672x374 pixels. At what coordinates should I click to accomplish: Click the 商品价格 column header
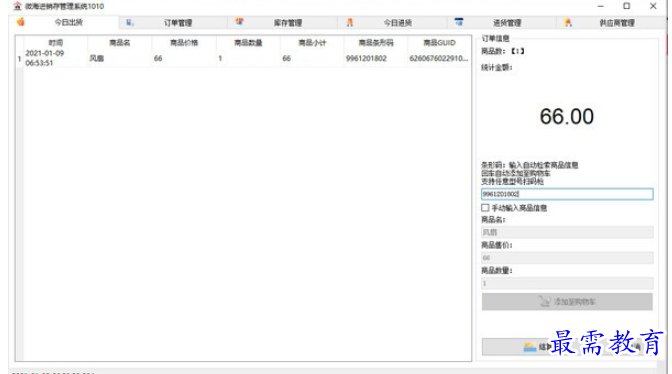point(184,42)
